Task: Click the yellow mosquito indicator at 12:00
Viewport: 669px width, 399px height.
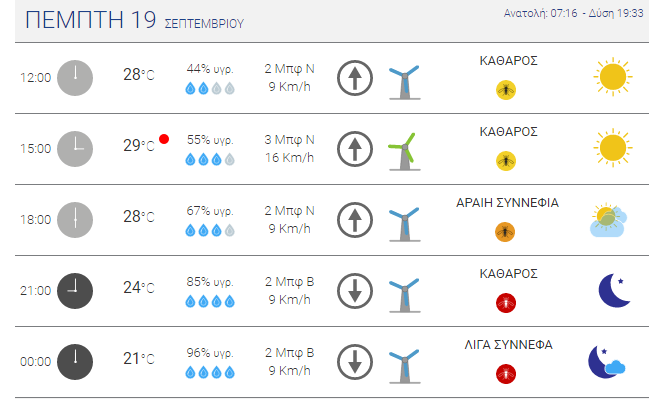Action: click(x=506, y=90)
